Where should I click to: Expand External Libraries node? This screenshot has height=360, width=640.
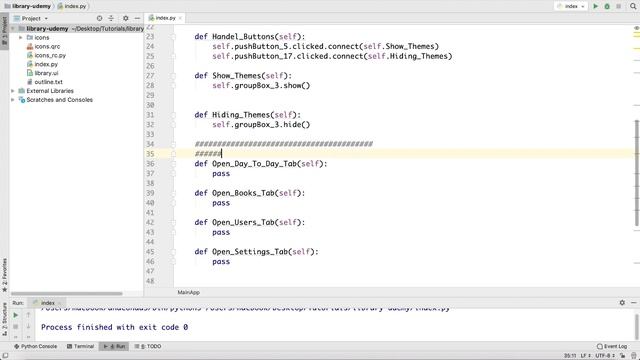[13, 91]
